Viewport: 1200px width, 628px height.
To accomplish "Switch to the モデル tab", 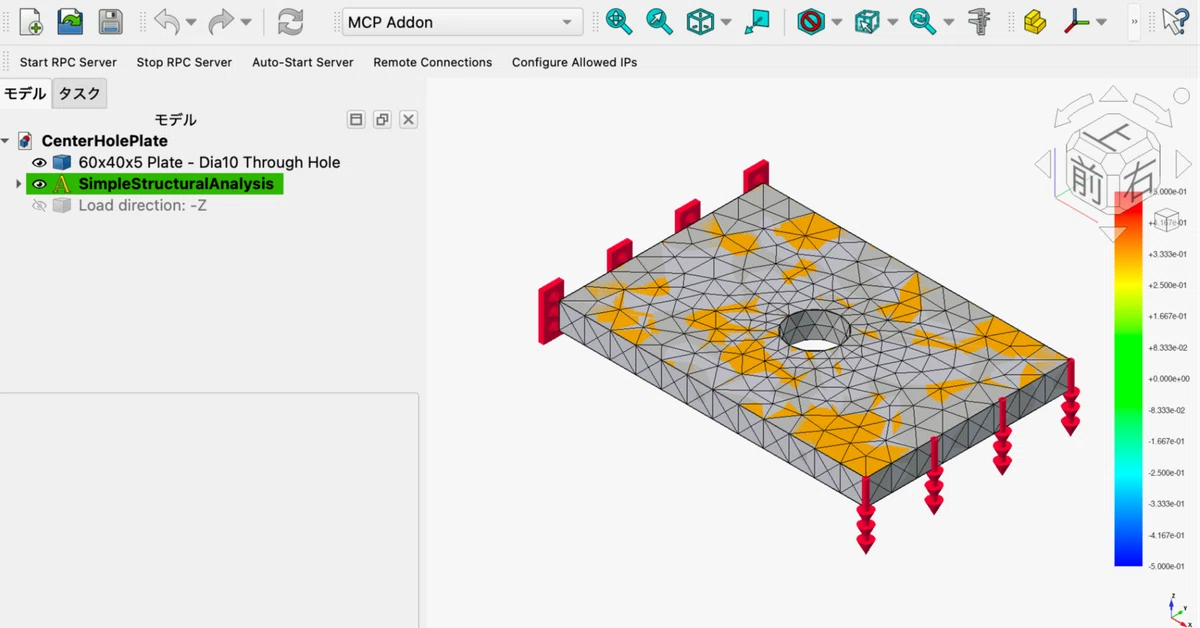I will click(25, 94).
